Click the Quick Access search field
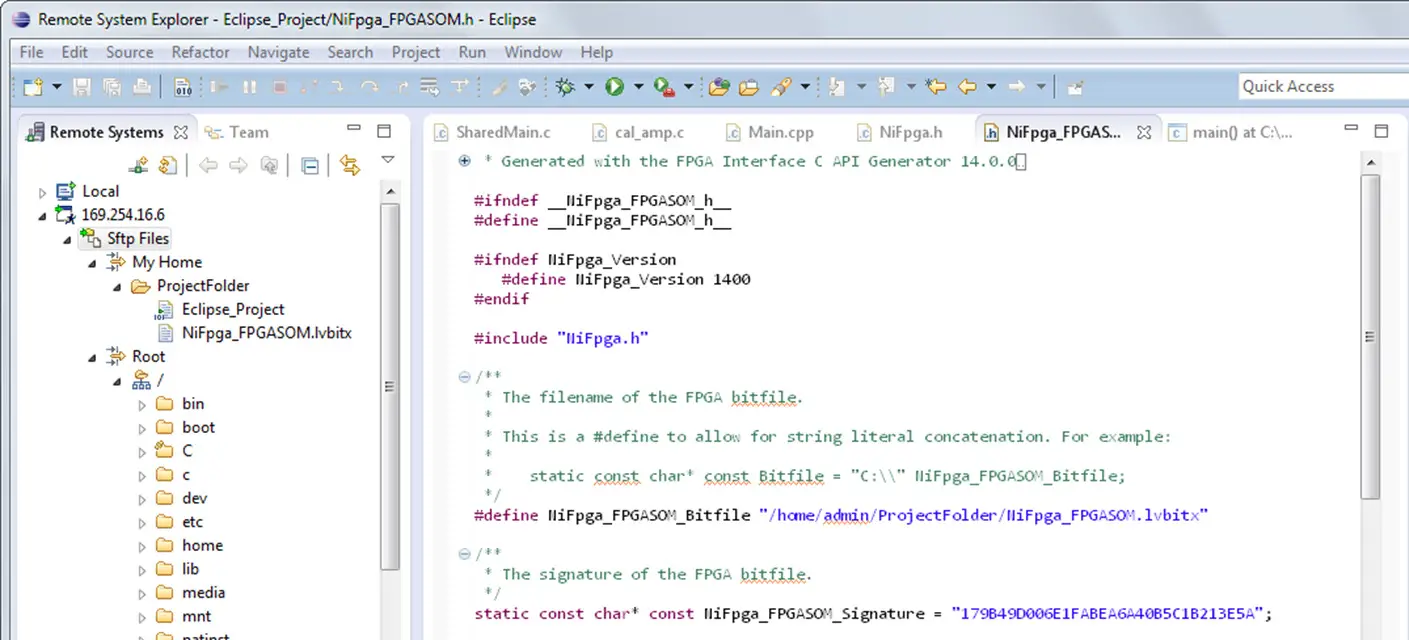Image resolution: width=1409 pixels, height=640 pixels. pyautogui.click(x=1320, y=87)
